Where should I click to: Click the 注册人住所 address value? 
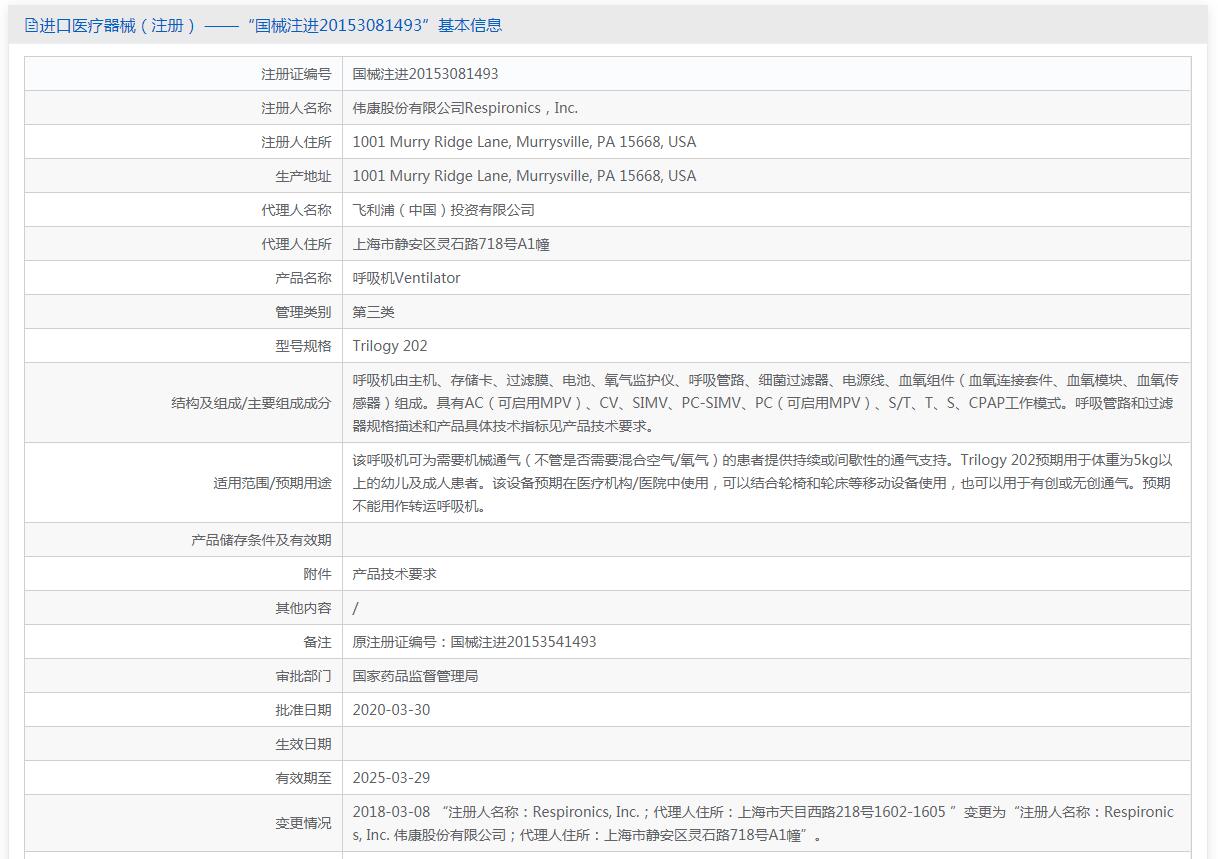tap(524, 142)
